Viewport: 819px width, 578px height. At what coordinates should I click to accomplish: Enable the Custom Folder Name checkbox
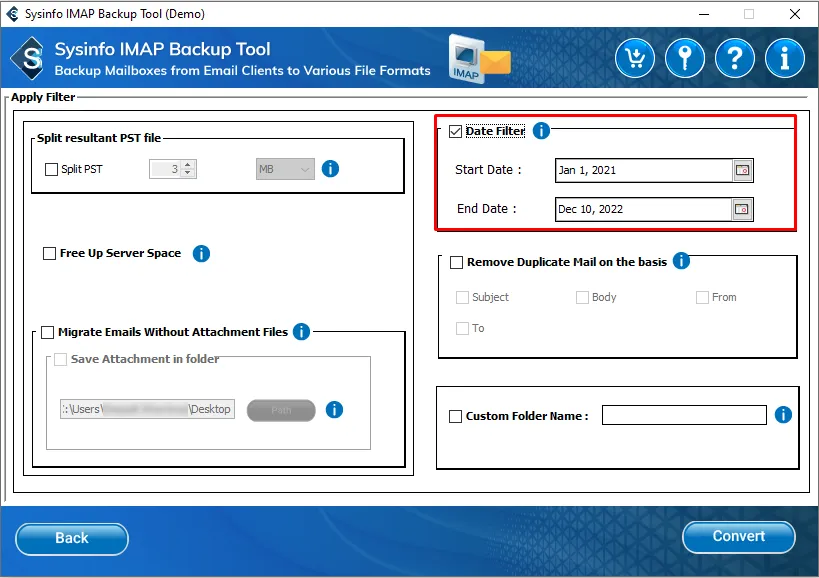pos(455,416)
